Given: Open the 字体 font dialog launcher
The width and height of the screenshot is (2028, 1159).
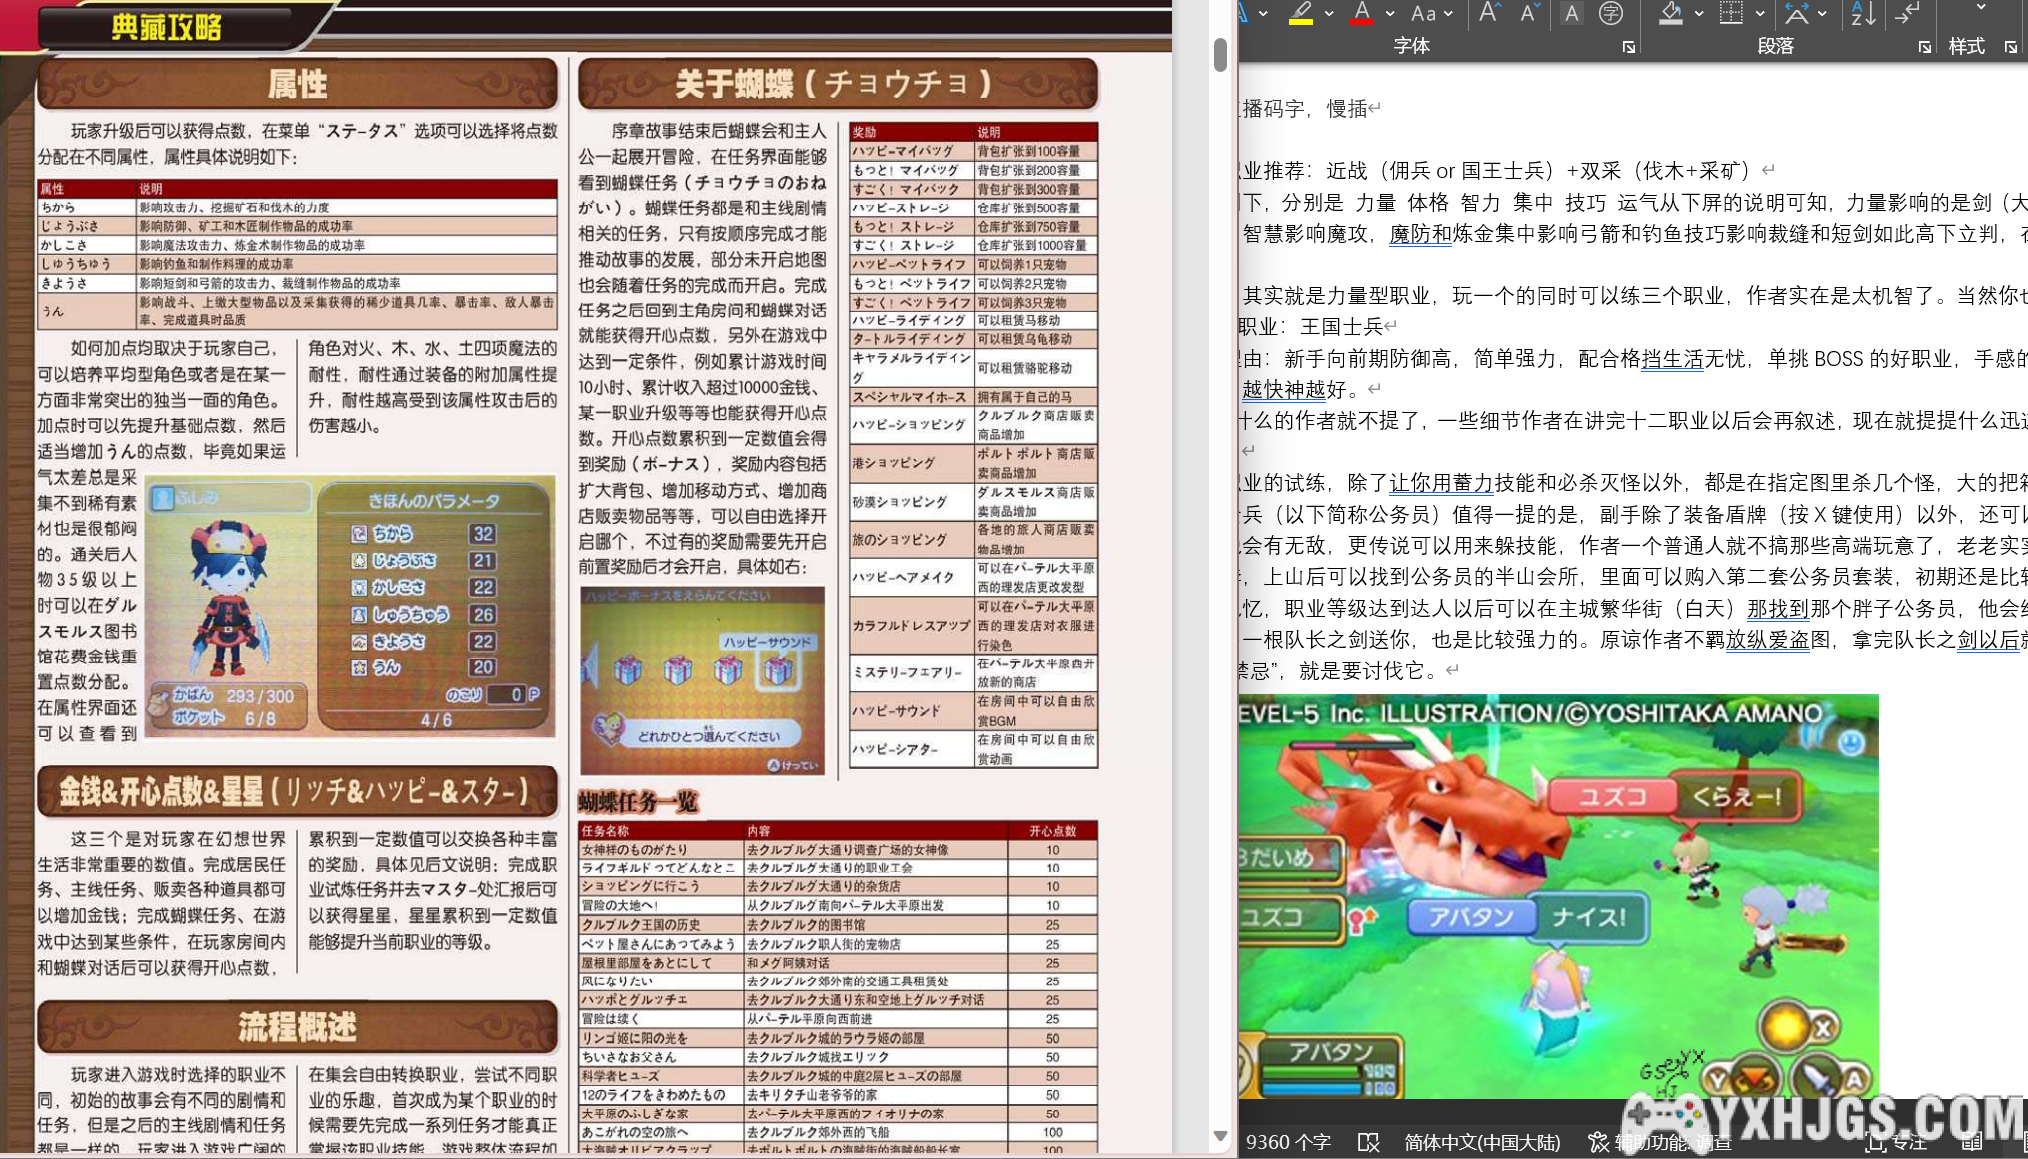Looking at the screenshot, I should pos(1629,47).
